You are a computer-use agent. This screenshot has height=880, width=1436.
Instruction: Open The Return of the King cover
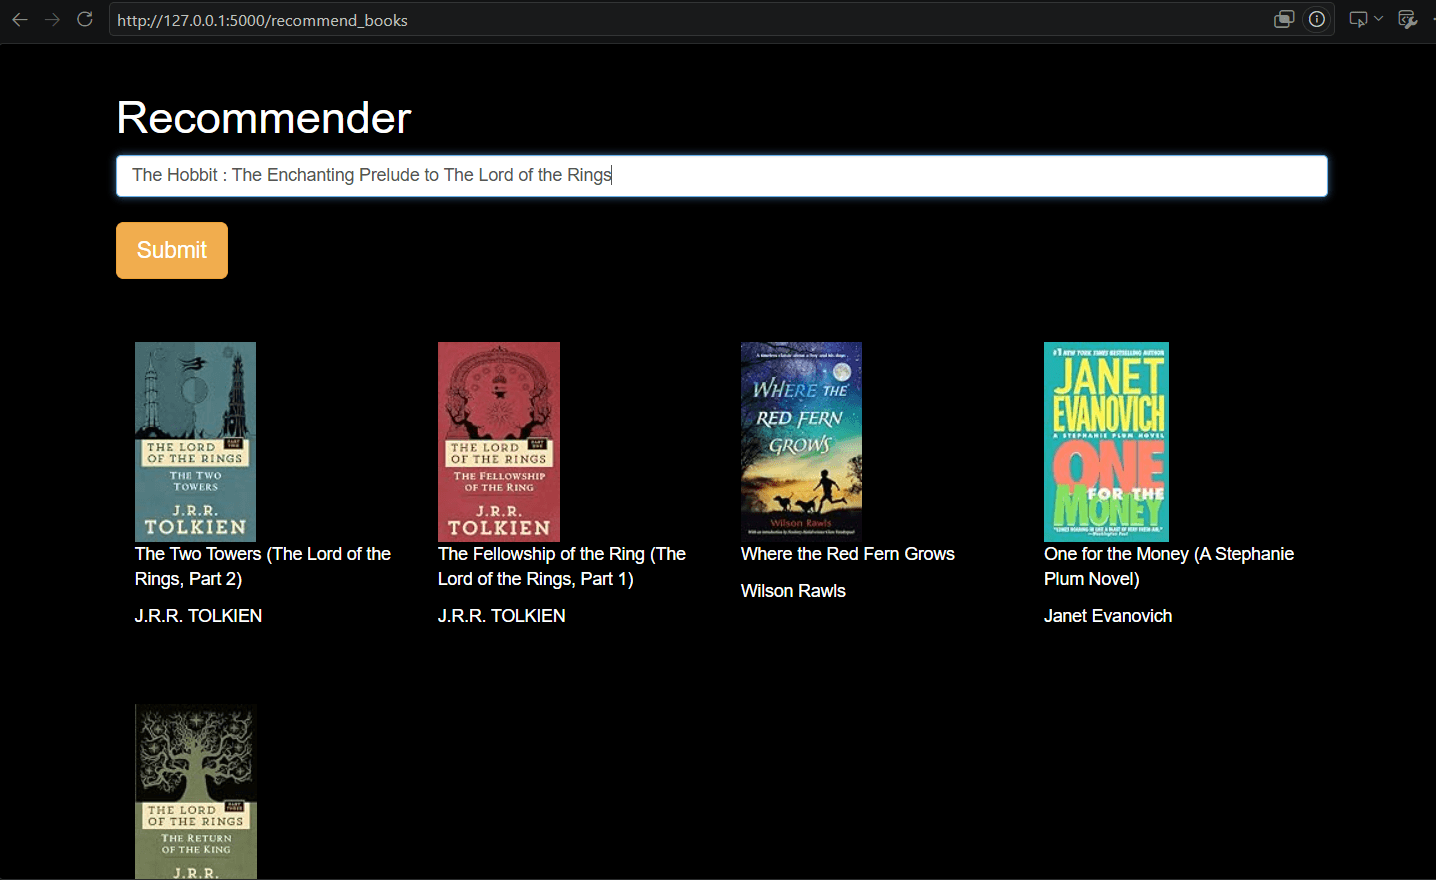pos(196,792)
